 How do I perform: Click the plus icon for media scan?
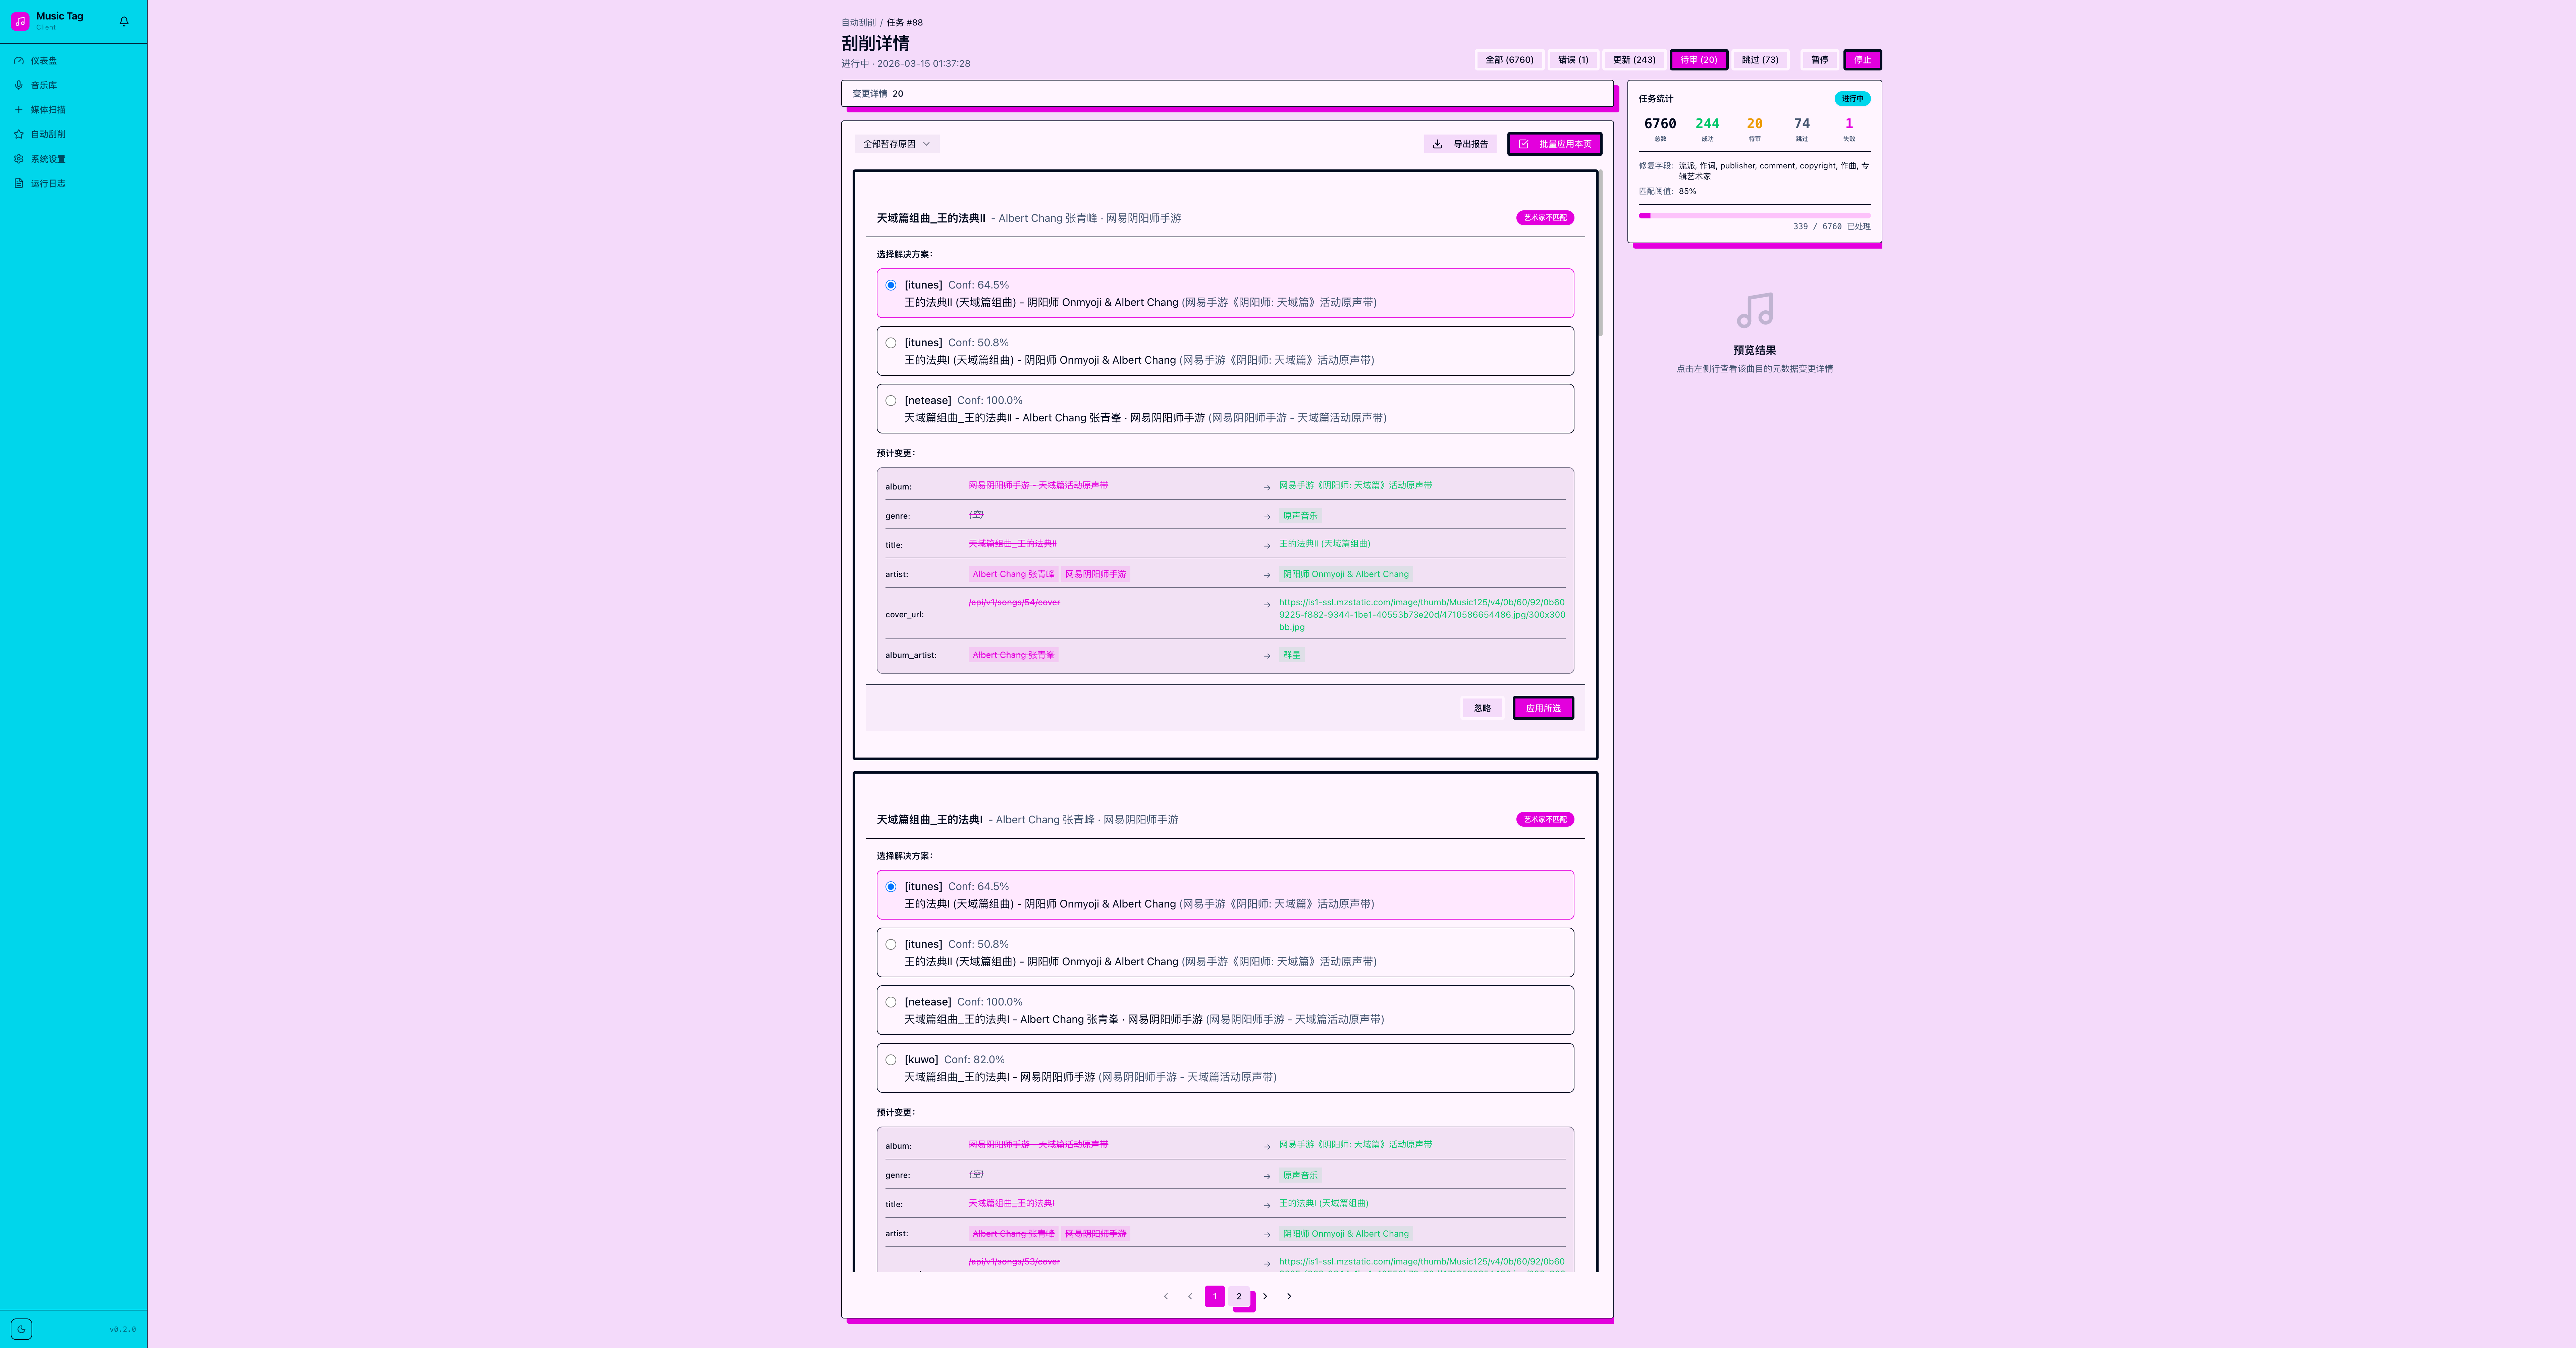click(x=19, y=110)
